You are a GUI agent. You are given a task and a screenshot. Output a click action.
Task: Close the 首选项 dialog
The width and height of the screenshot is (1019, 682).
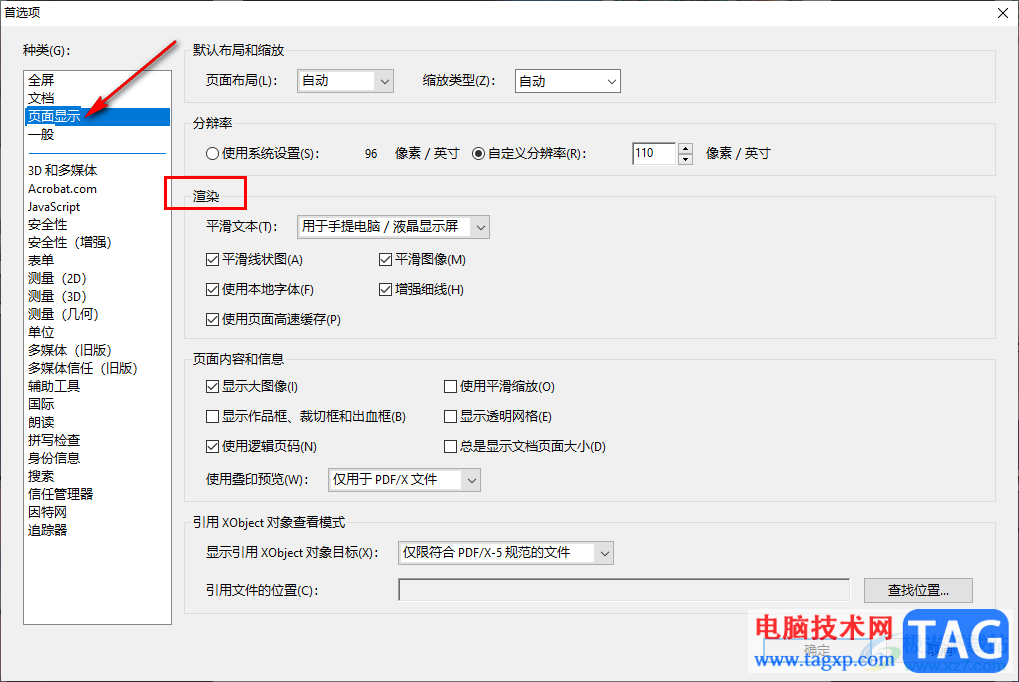1003,13
